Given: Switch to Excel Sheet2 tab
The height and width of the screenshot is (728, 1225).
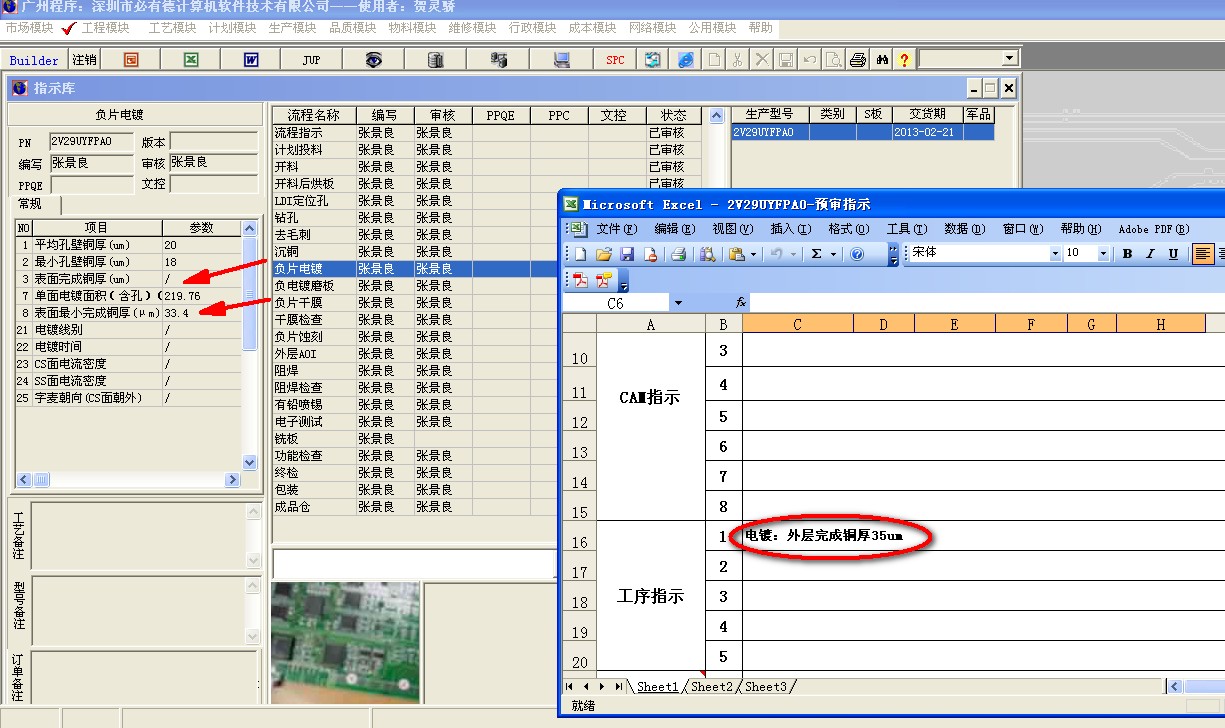Looking at the screenshot, I should 711,686.
